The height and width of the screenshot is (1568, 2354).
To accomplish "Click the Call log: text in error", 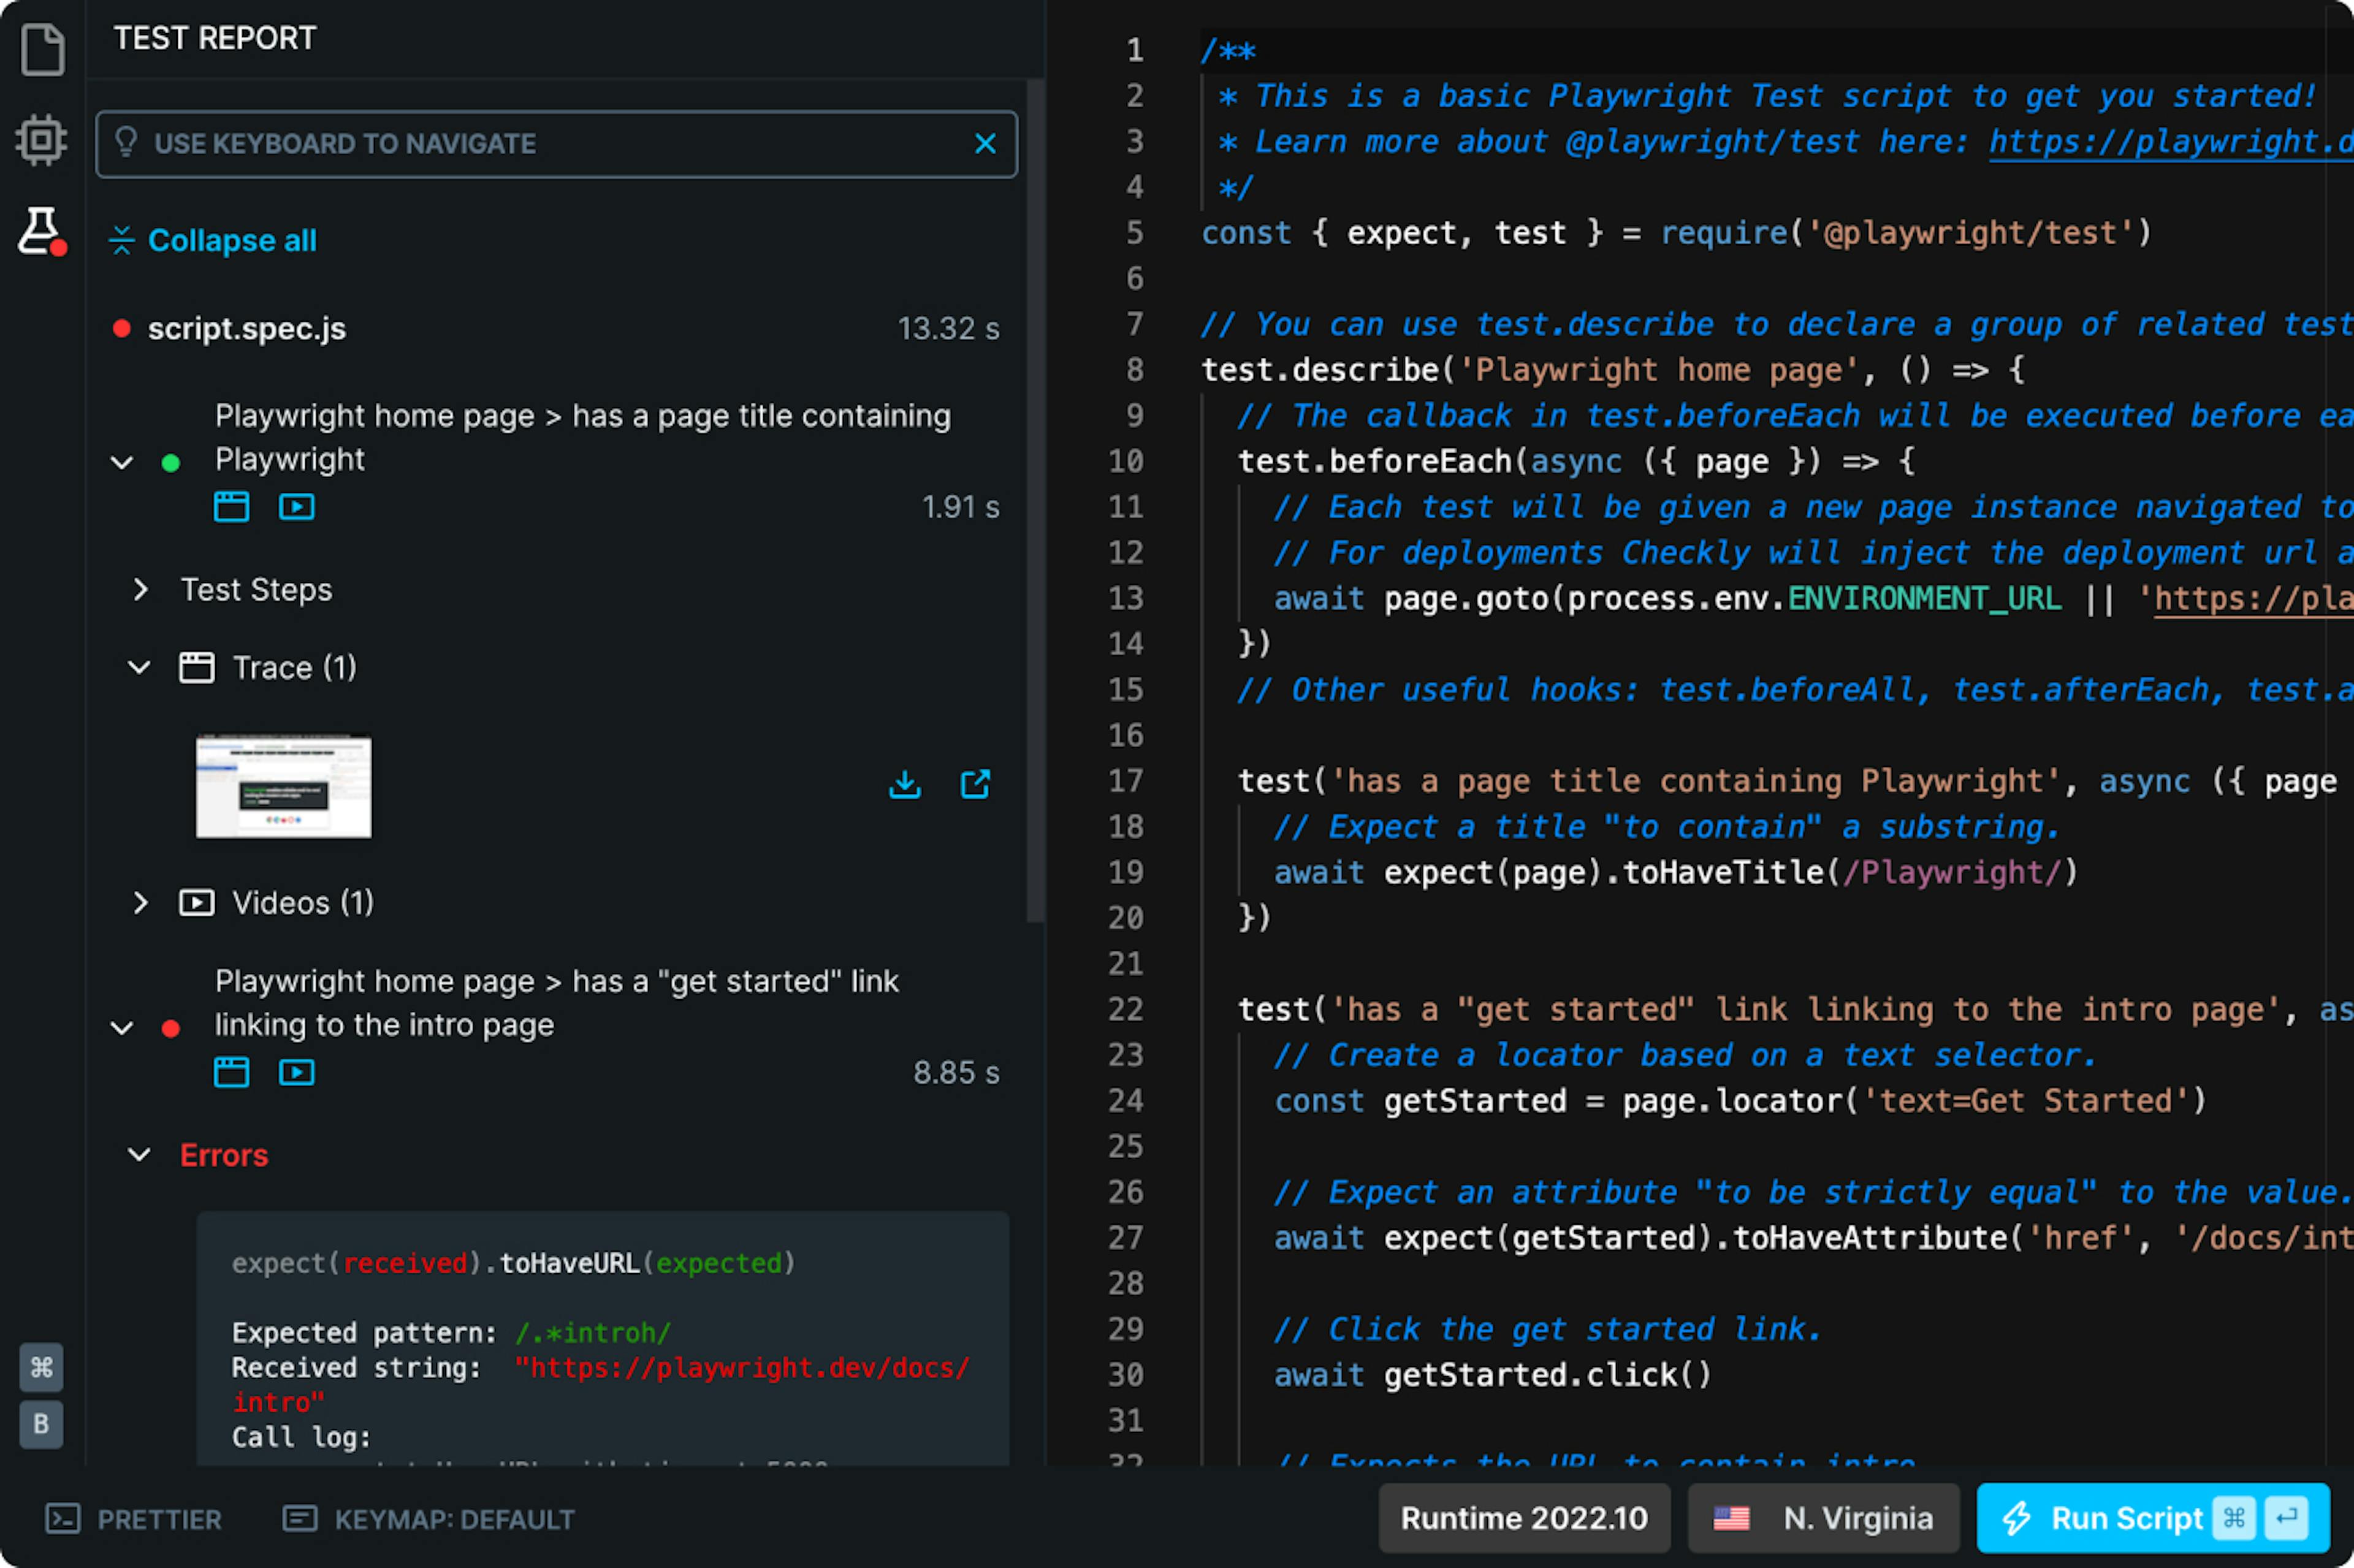I will click(x=301, y=1438).
